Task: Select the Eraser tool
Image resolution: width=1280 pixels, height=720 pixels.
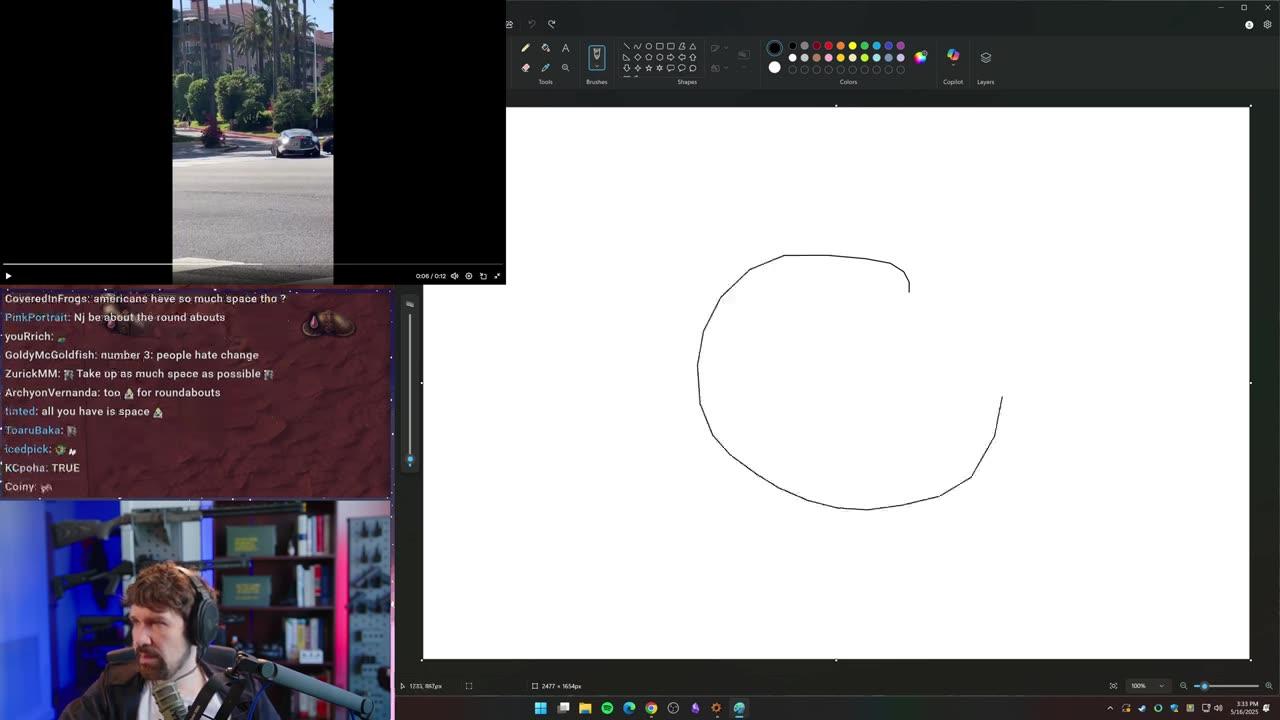Action: pos(526,68)
